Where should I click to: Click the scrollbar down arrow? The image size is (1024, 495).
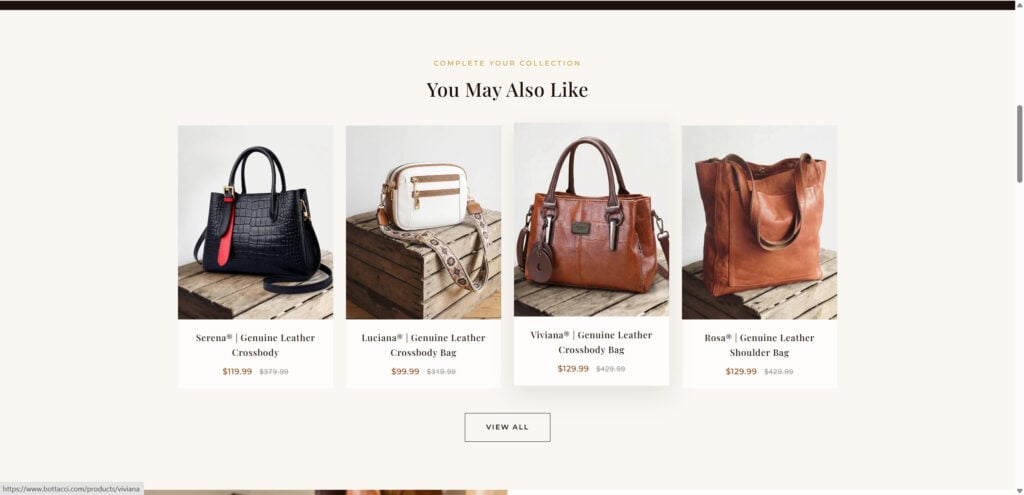(x=1019, y=490)
